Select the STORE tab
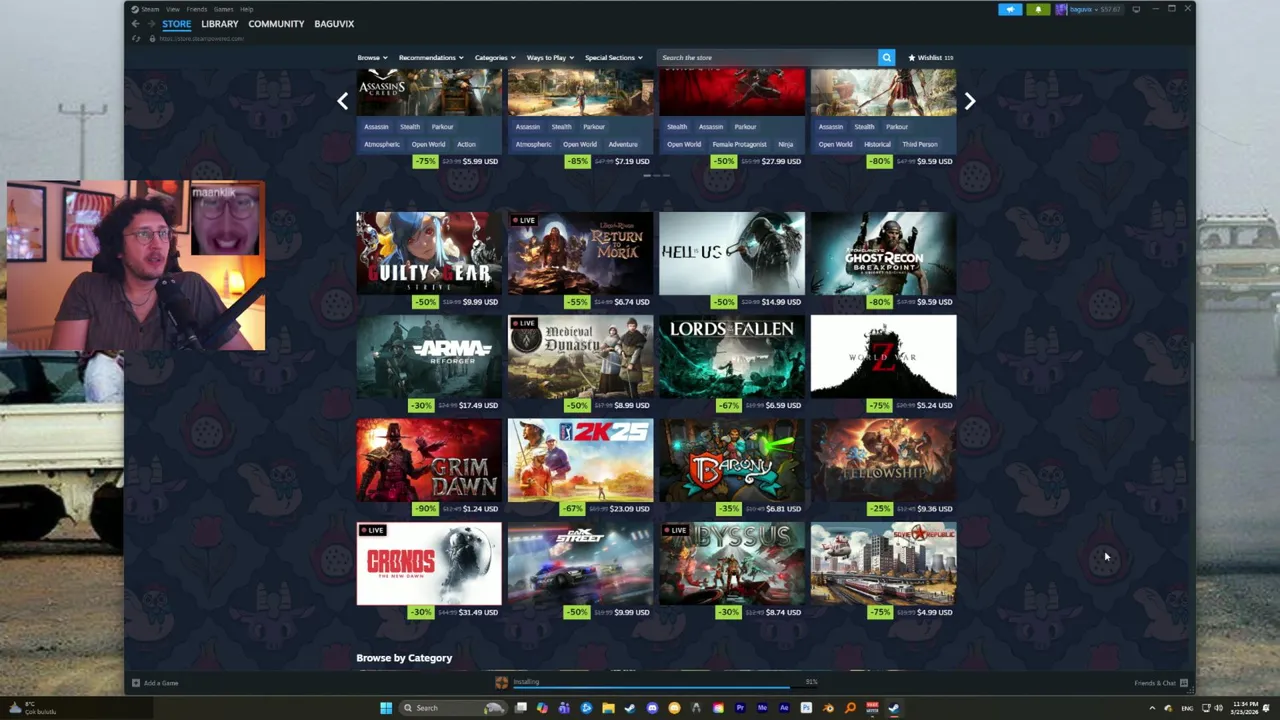 [x=176, y=23]
